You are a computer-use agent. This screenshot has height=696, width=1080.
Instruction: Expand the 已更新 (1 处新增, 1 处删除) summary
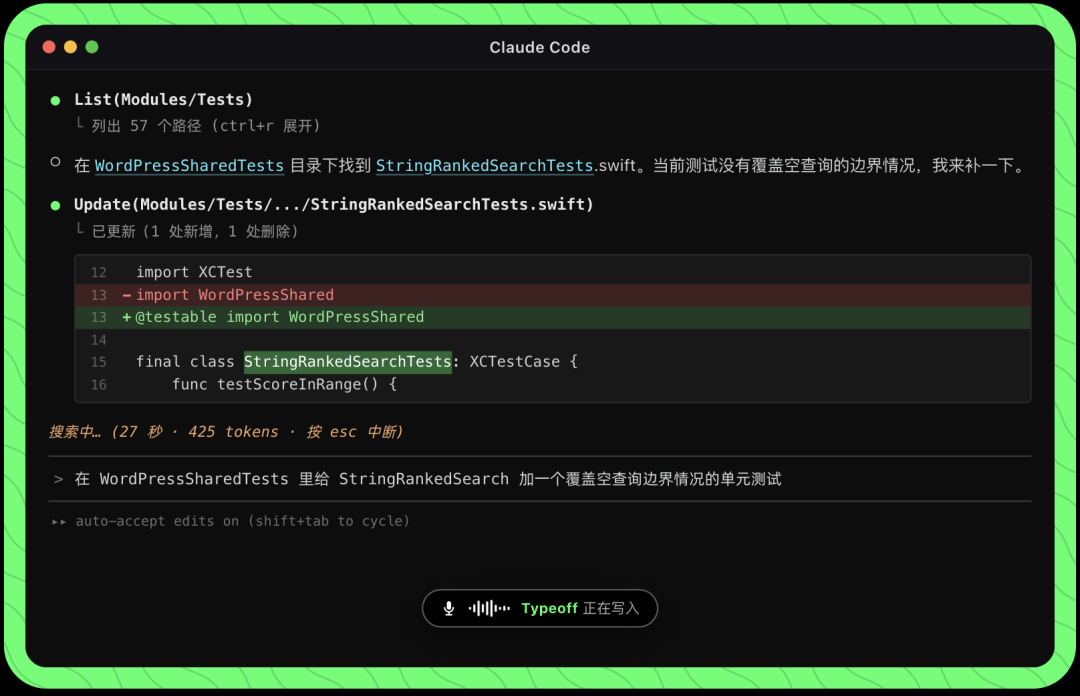195,231
